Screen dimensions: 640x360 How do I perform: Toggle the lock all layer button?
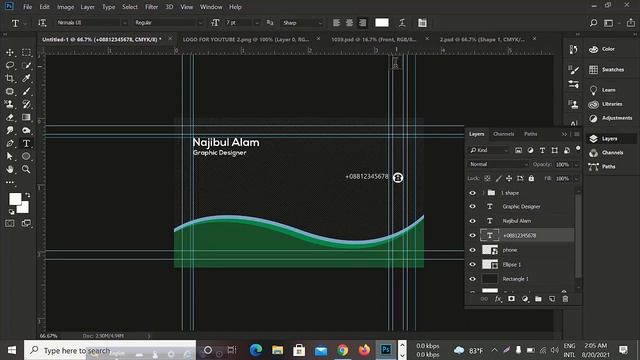[531, 178]
